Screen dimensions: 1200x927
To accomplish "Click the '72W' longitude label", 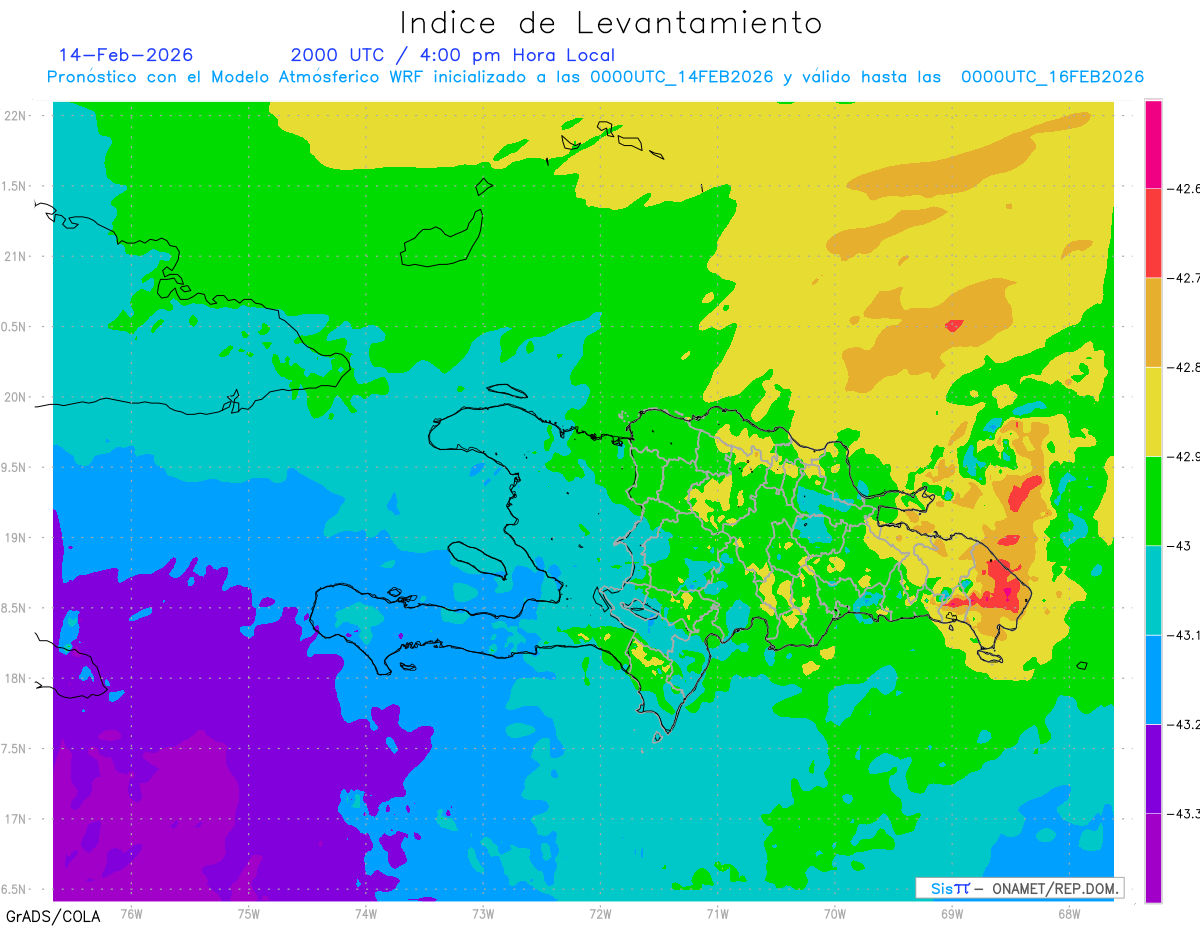I will [x=600, y=913].
